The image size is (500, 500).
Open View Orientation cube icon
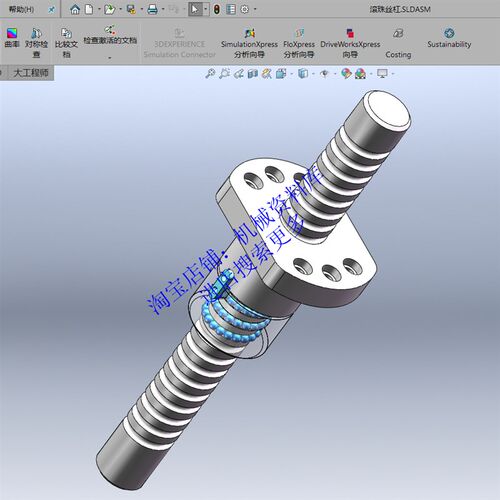click(281, 73)
